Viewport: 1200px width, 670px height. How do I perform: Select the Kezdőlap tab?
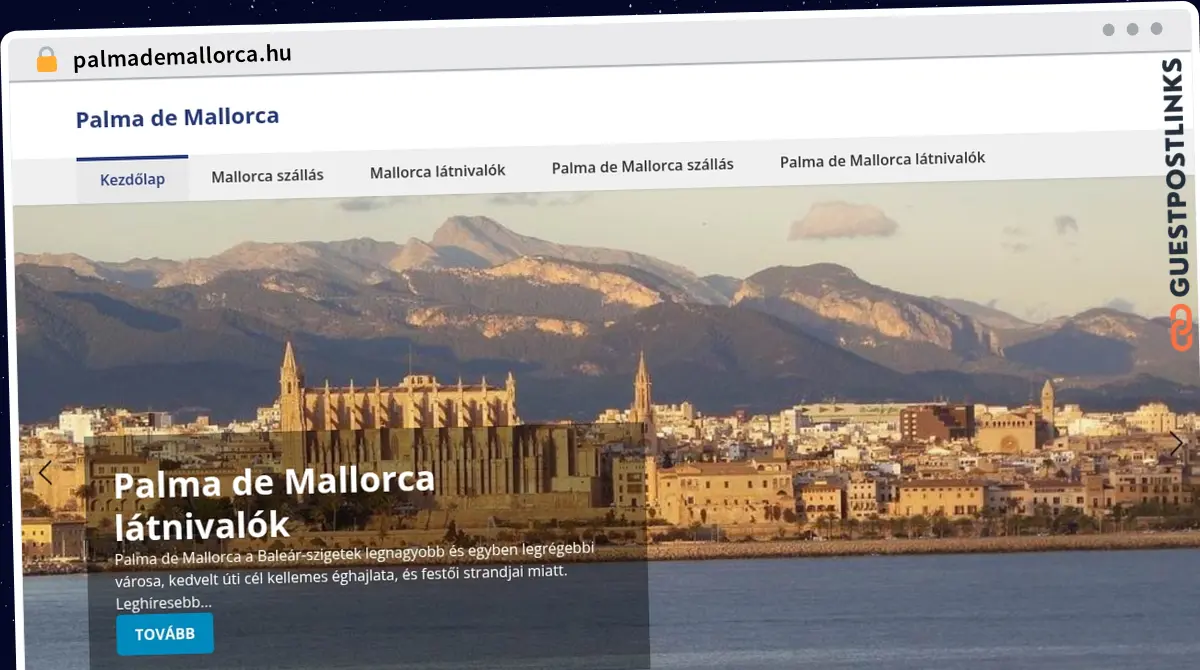[132, 180]
